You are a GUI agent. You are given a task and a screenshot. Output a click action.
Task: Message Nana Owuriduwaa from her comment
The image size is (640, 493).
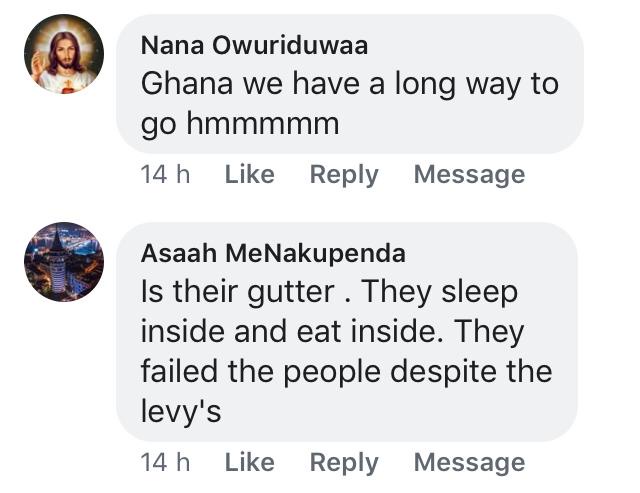point(469,175)
